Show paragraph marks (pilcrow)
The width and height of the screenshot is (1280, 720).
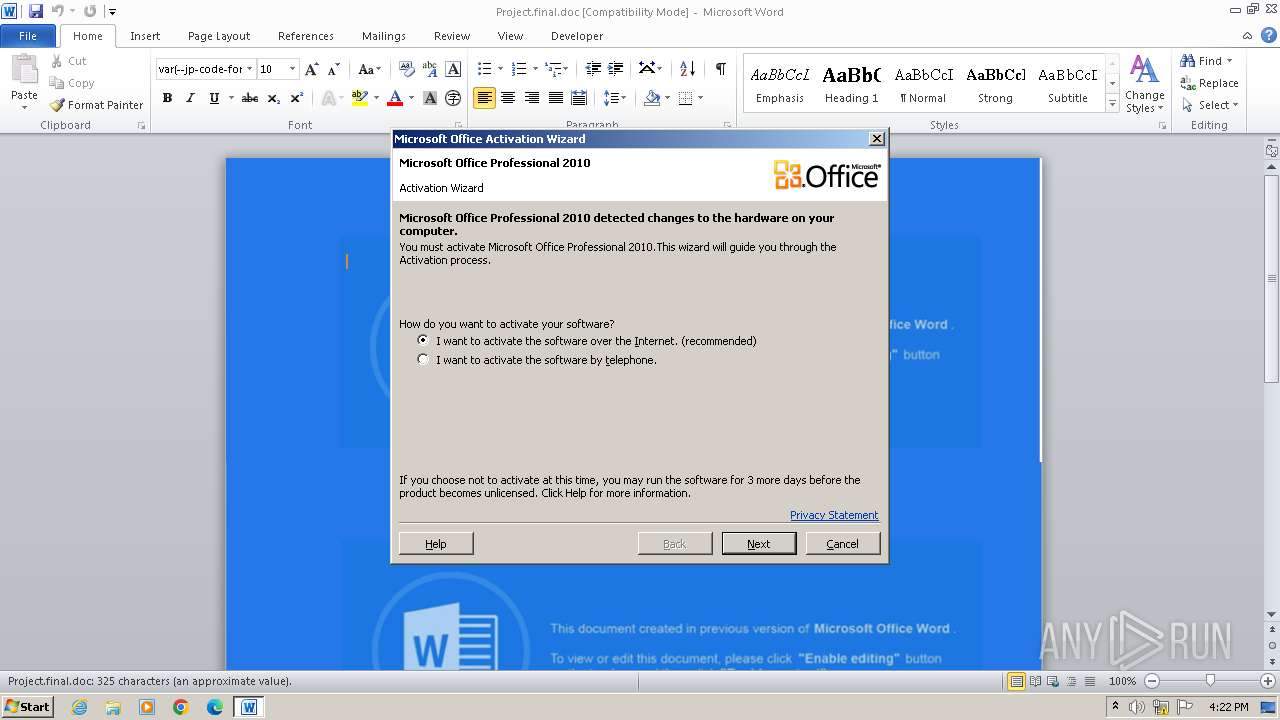tap(720, 69)
